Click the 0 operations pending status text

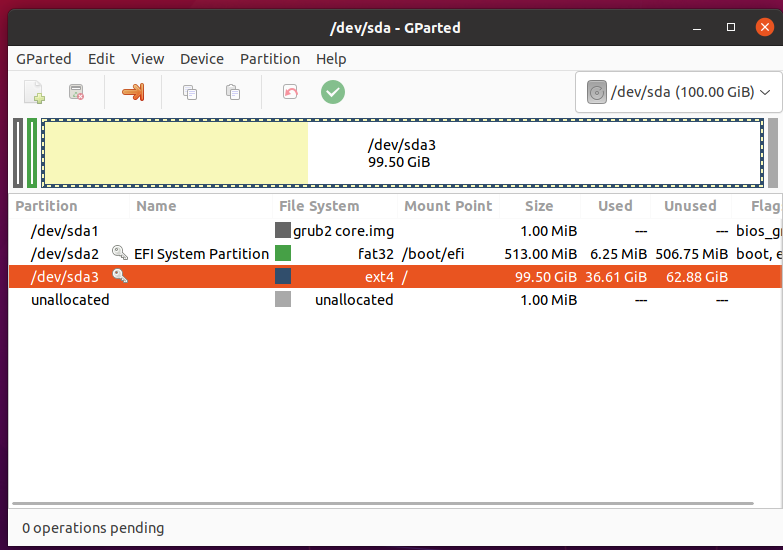point(93,528)
